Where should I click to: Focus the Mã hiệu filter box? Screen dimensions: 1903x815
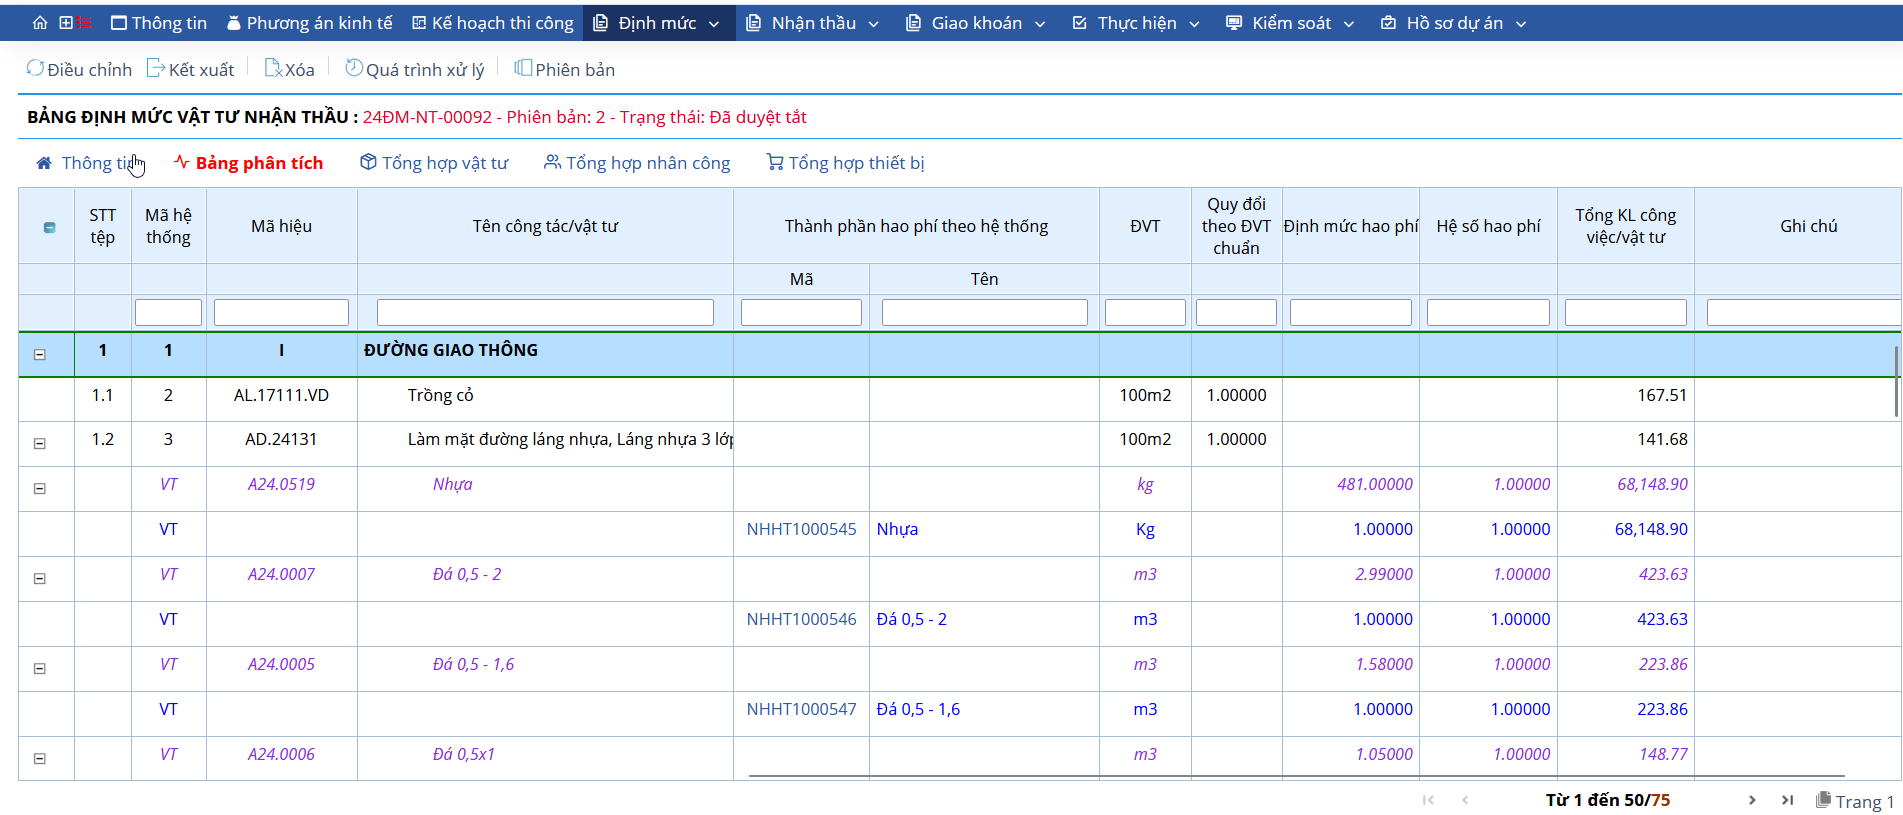tap(281, 312)
